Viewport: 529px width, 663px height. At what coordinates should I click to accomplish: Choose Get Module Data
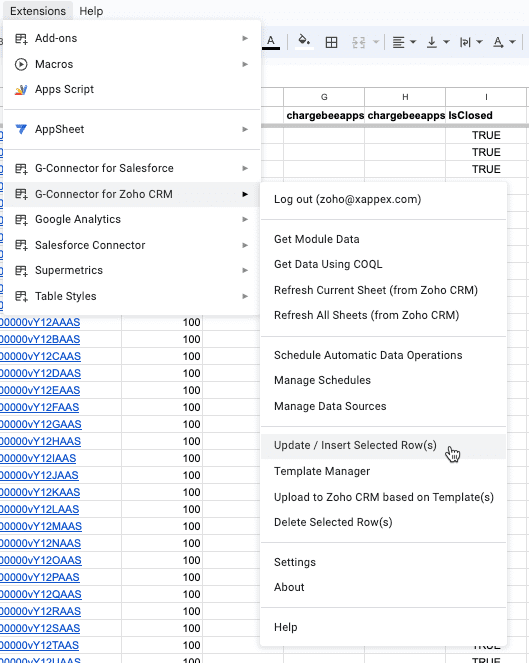click(383, 239)
